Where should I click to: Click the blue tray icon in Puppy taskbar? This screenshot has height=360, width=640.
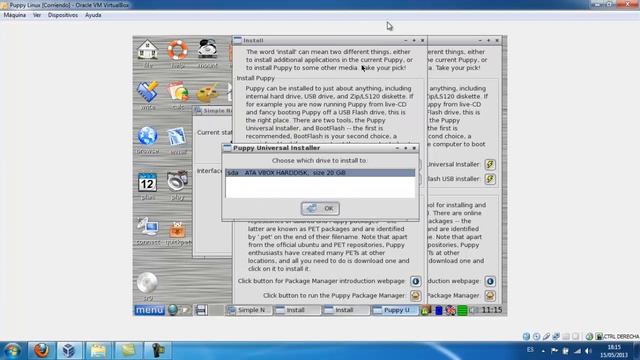pos(439,311)
